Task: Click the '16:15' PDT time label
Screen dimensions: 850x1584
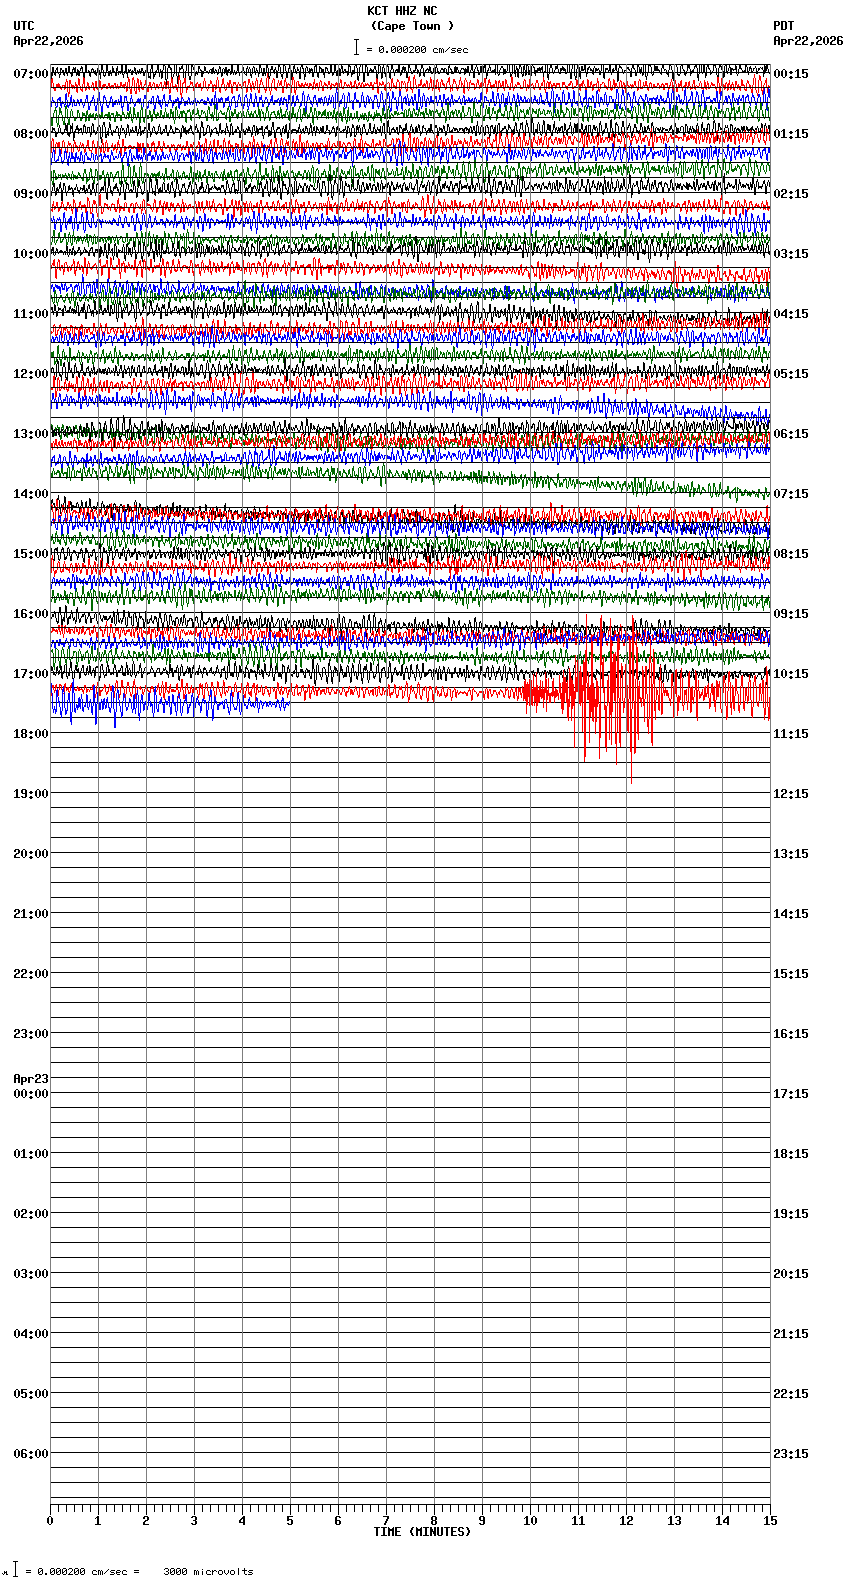Action: point(791,1034)
